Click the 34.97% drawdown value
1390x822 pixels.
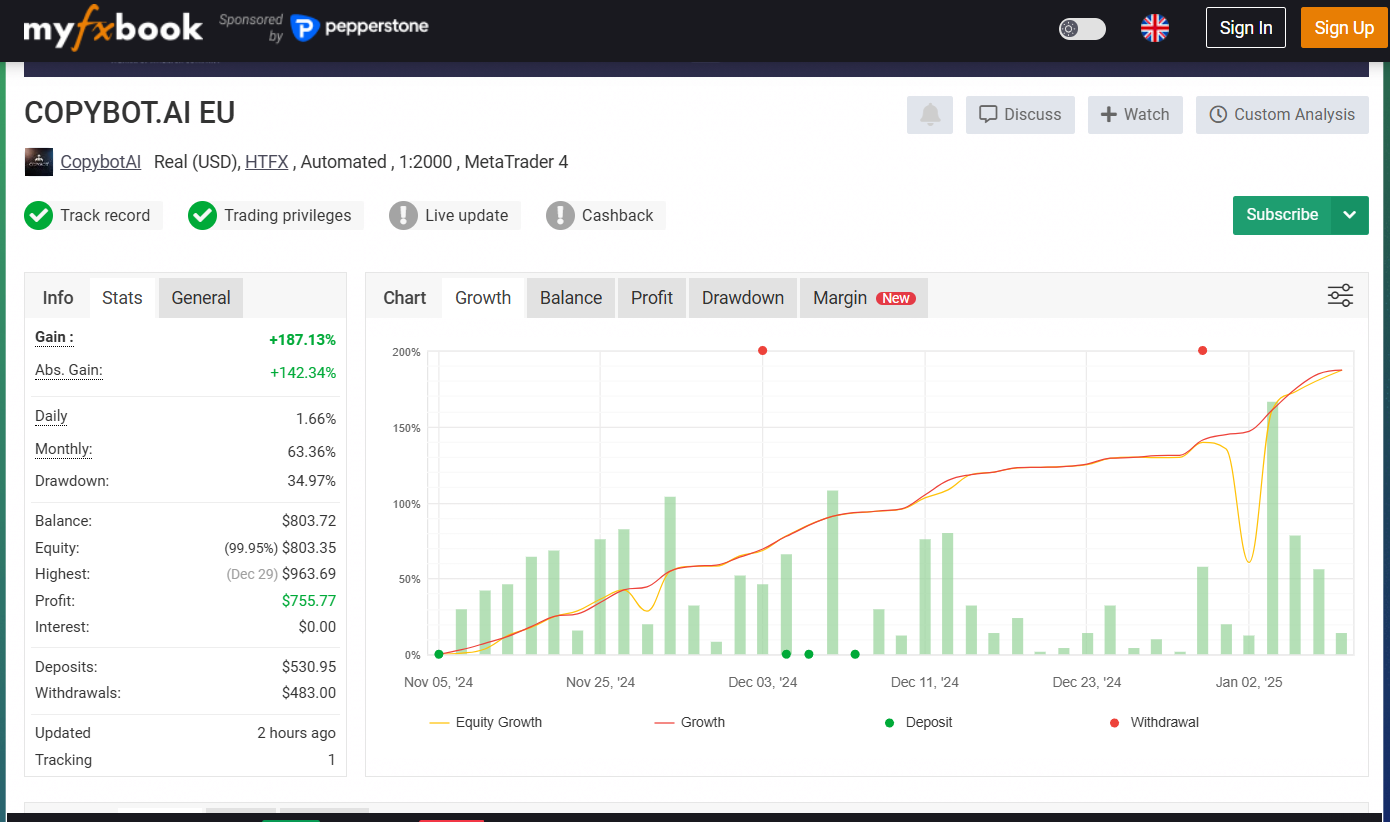pyautogui.click(x=313, y=481)
